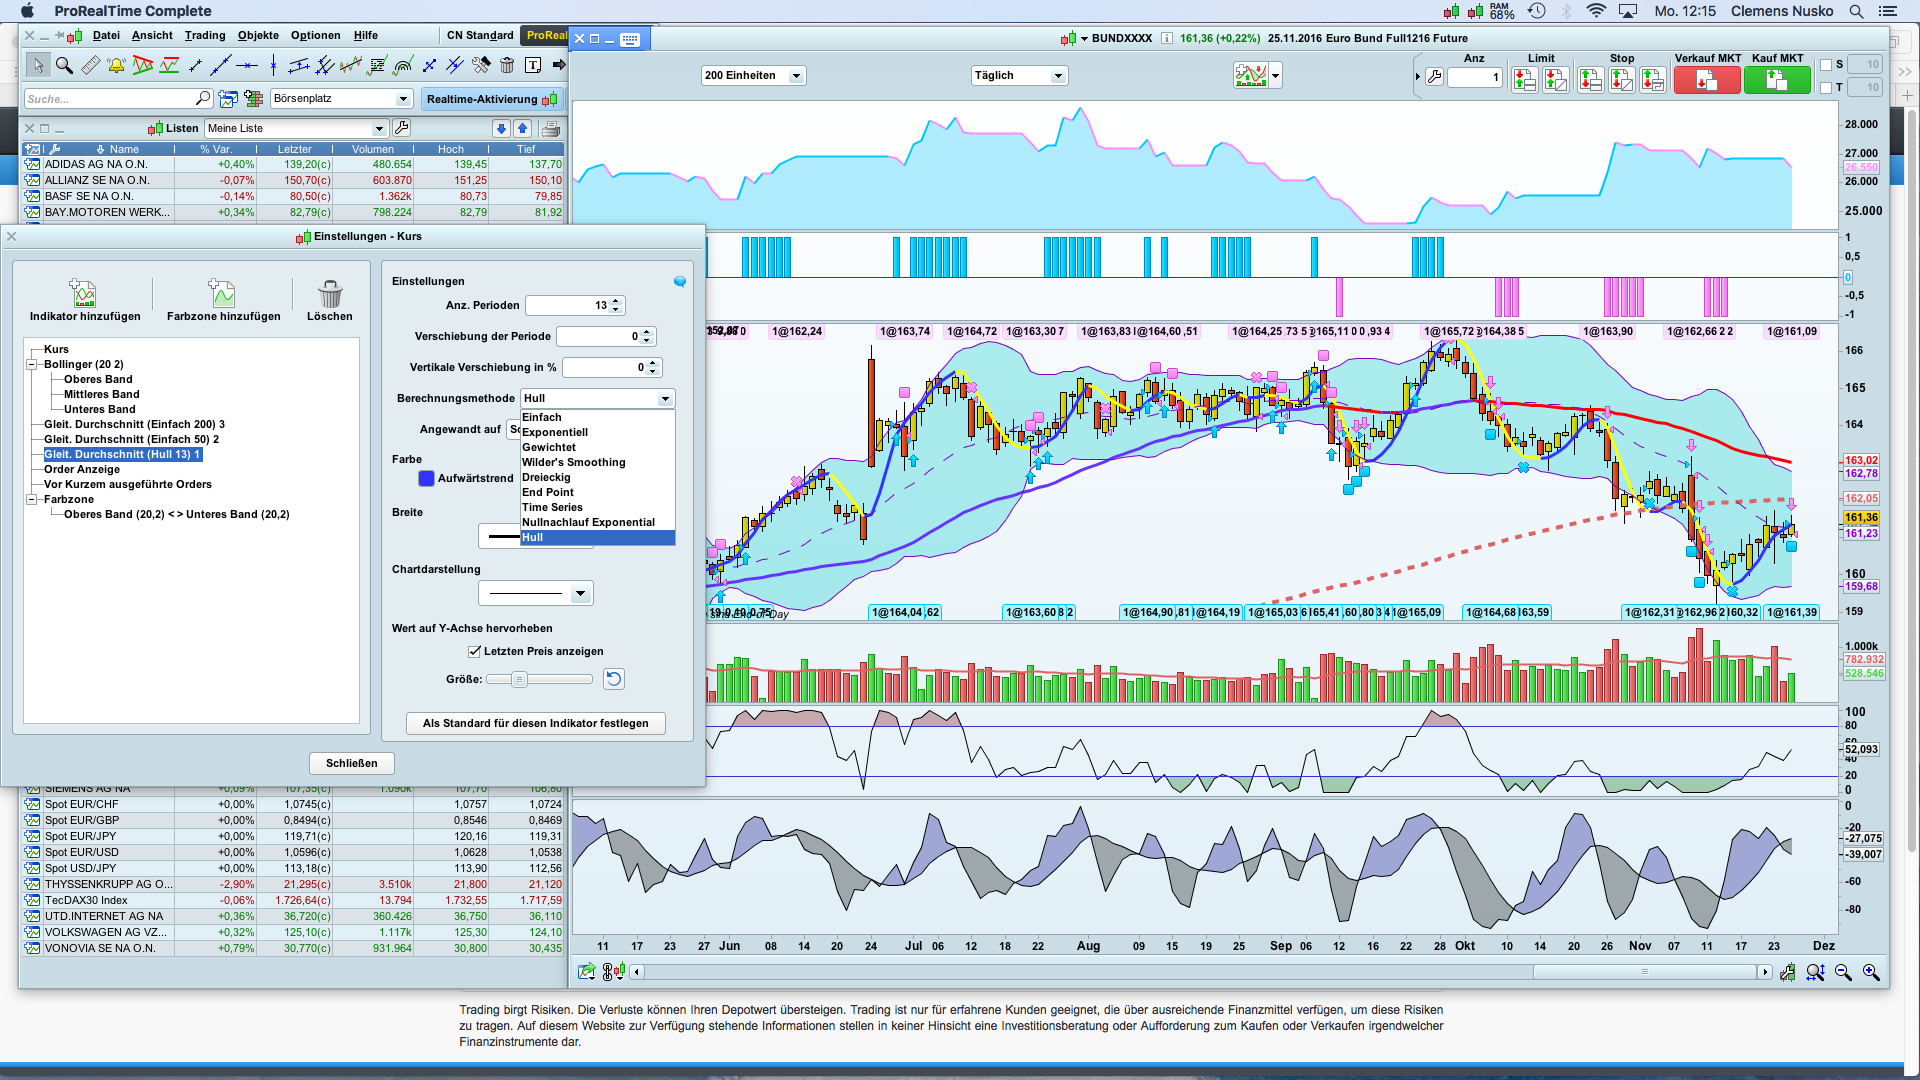Click the alarm bell icon
Viewport: 1920px width, 1080px height.
pyautogui.click(x=117, y=66)
